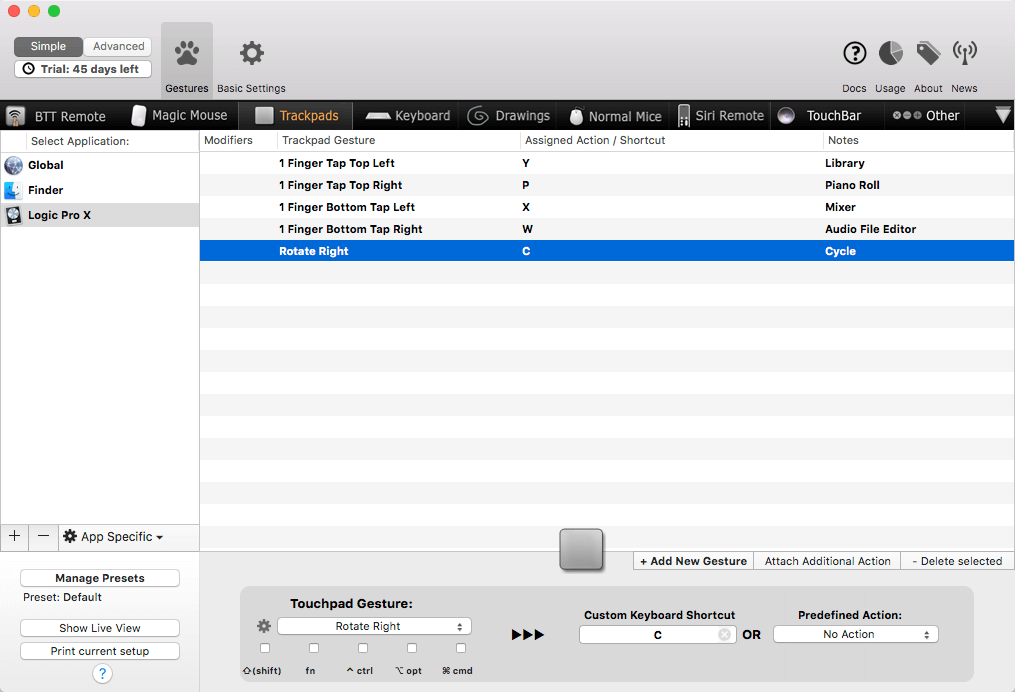The width and height of the screenshot is (1015, 692).
Task: Click Add New Gesture button
Action: pyautogui.click(x=693, y=561)
